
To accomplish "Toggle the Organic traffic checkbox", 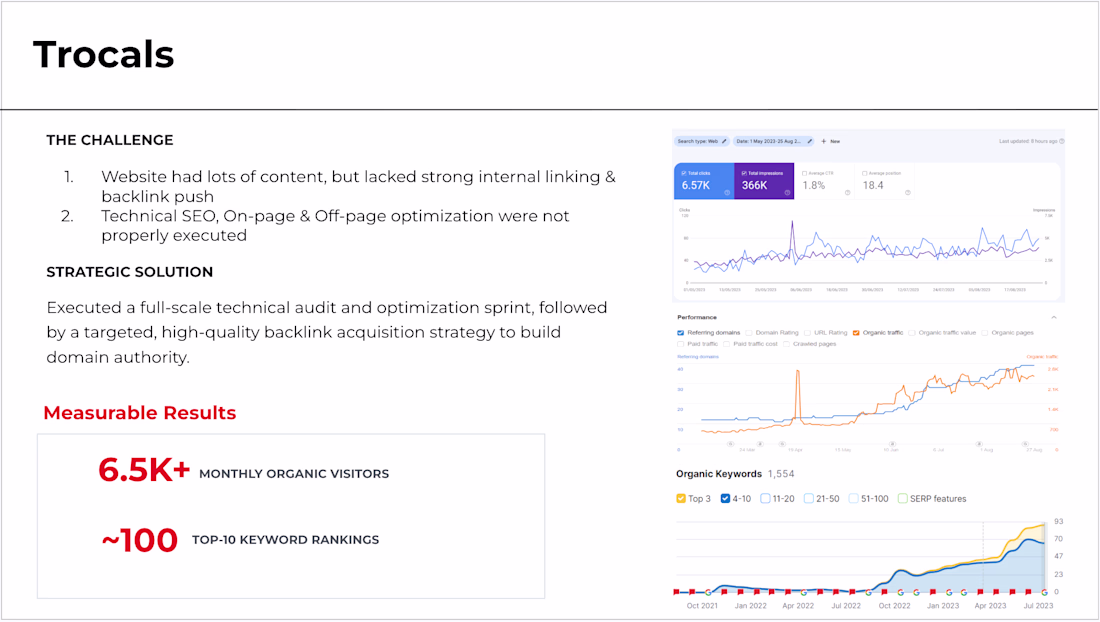I will [x=856, y=333].
